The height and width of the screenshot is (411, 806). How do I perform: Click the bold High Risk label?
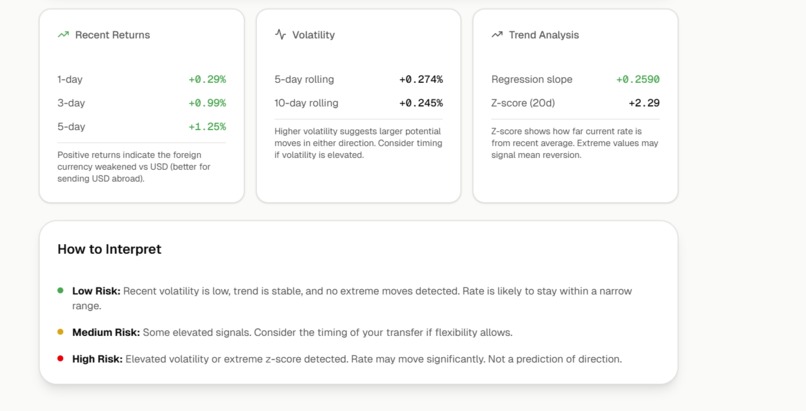97,359
